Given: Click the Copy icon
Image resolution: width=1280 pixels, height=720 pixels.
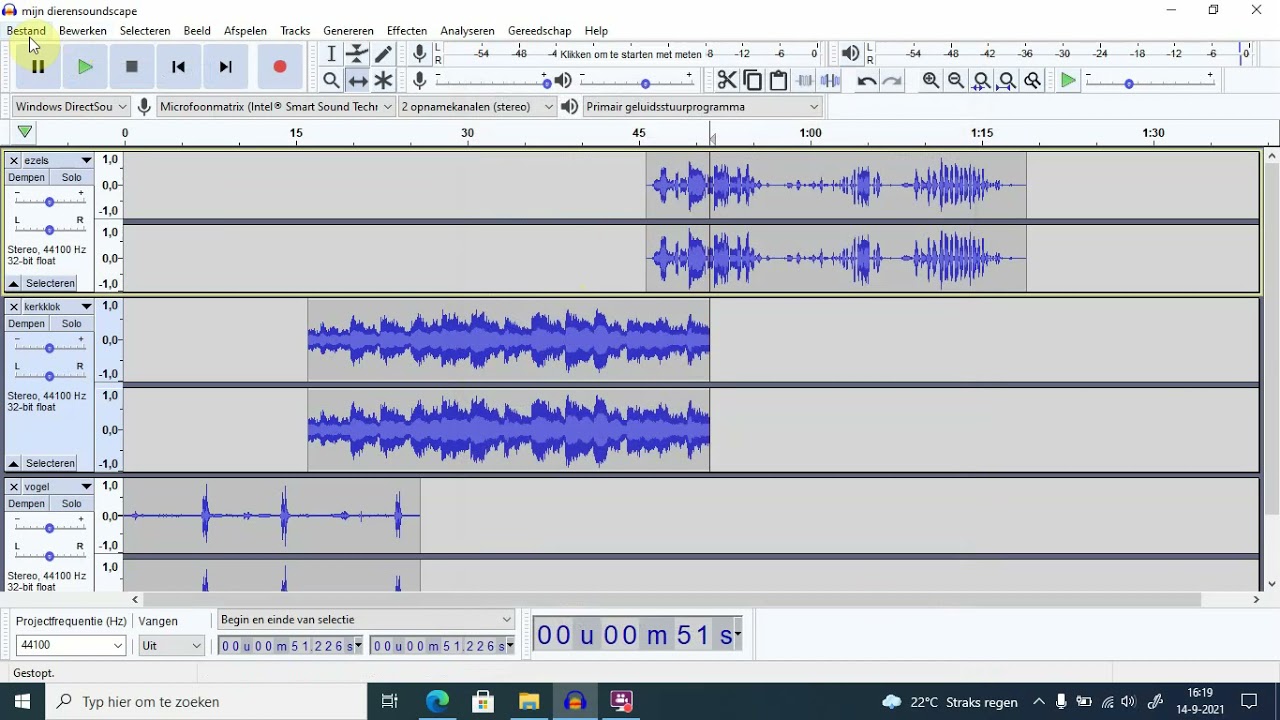Looking at the screenshot, I should click(753, 80).
